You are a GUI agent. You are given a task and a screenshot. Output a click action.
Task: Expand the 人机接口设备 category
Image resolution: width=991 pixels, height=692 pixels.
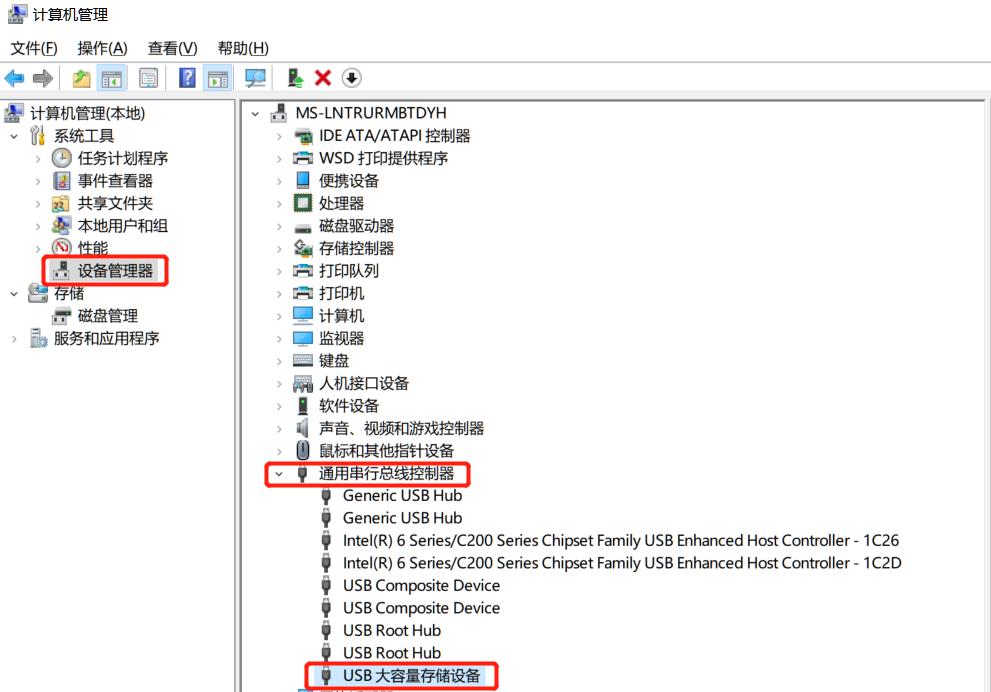tap(279, 384)
